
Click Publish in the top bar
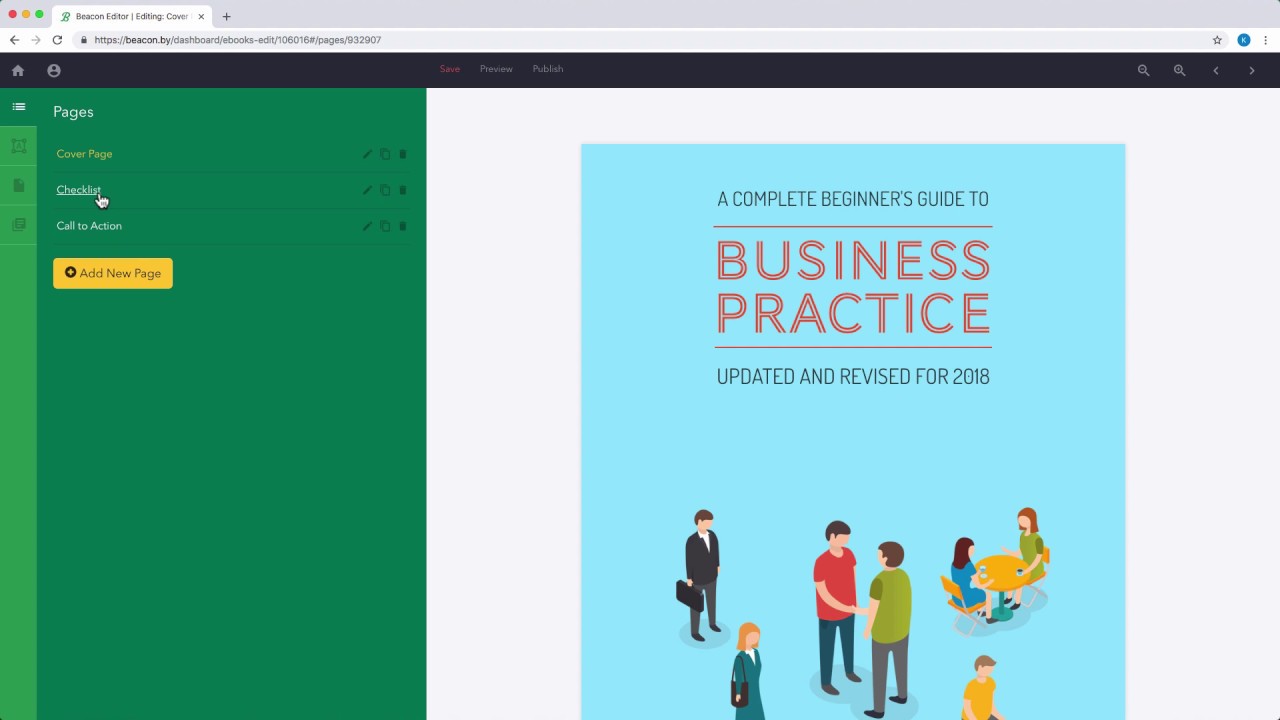point(548,69)
